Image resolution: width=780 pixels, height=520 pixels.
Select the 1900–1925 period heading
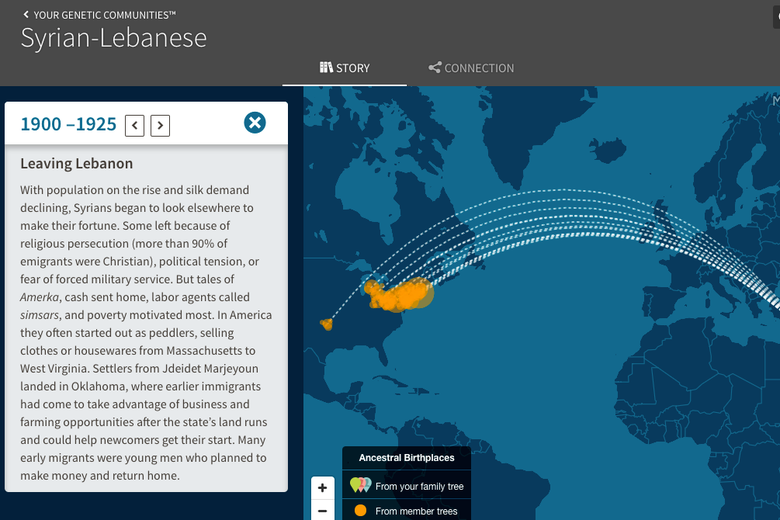tap(68, 124)
